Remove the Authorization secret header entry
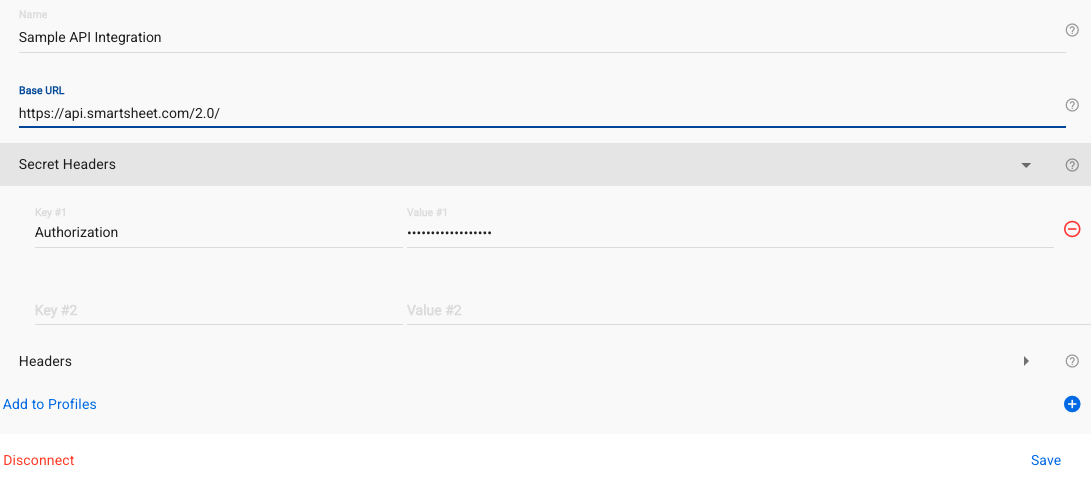The width and height of the screenshot is (1091, 484). pos(1072,229)
